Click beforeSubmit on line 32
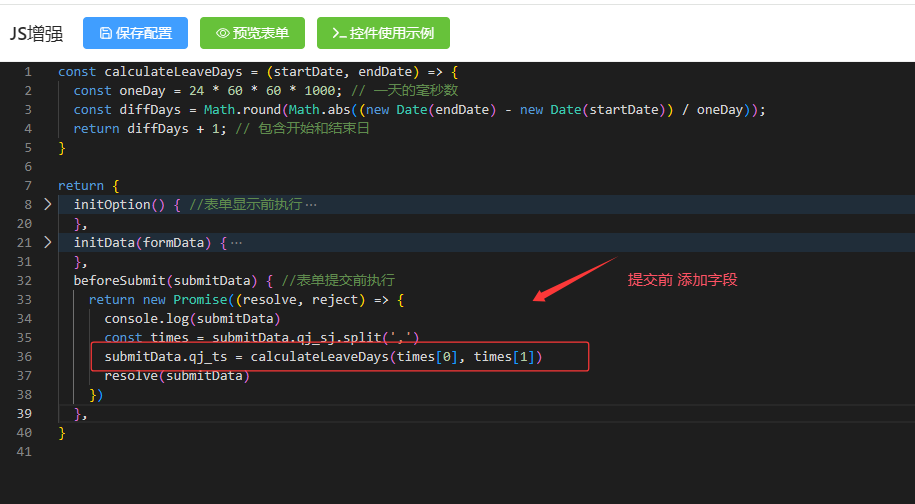This screenshot has height=504, width=915. point(120,281)
